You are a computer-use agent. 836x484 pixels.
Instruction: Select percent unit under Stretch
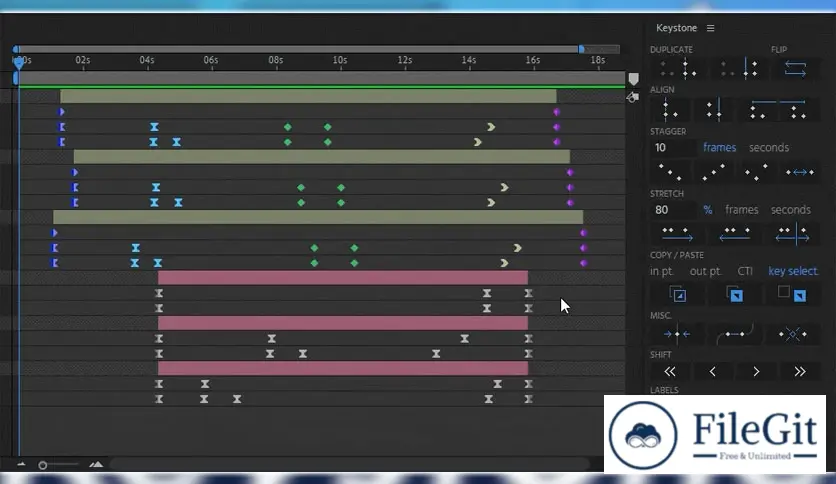(x=708, y=210)
